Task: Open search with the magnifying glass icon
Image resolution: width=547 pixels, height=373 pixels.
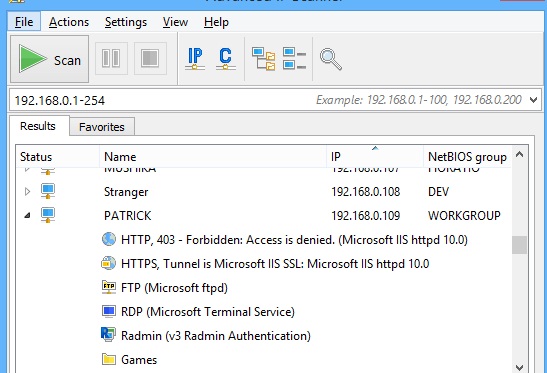Action: 330,59
